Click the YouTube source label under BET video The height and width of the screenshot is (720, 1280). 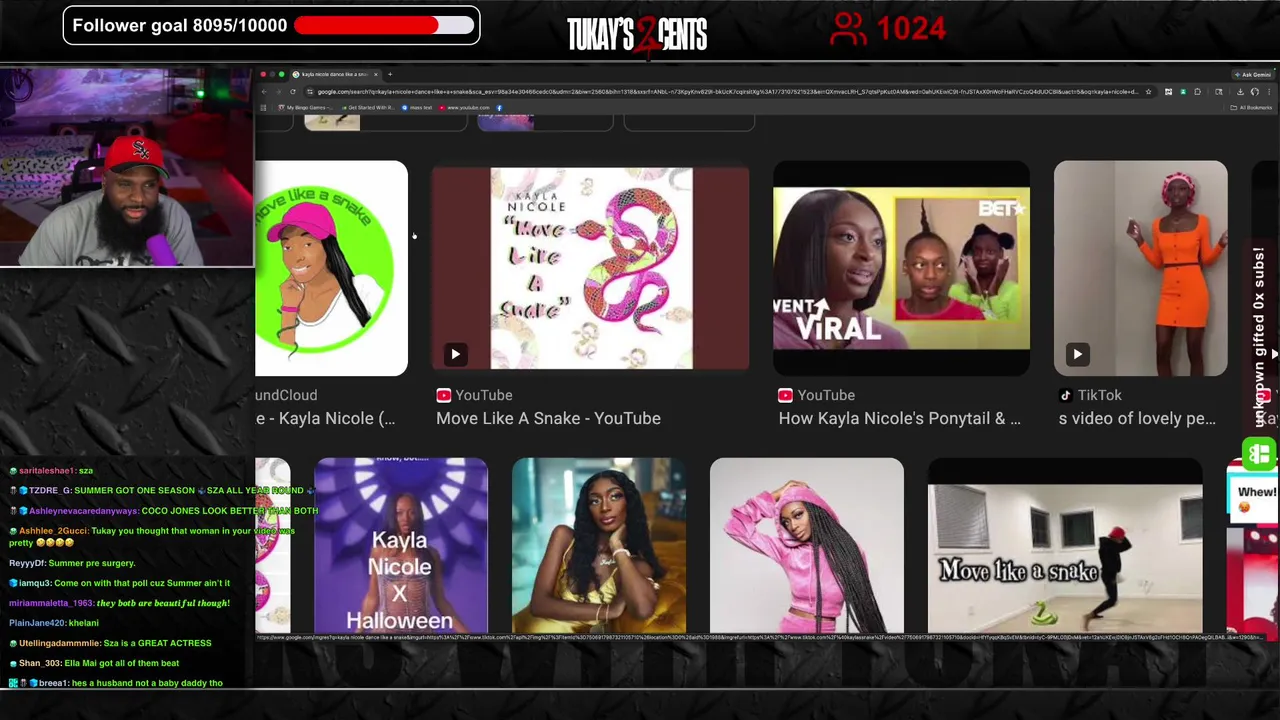[816, 395]
